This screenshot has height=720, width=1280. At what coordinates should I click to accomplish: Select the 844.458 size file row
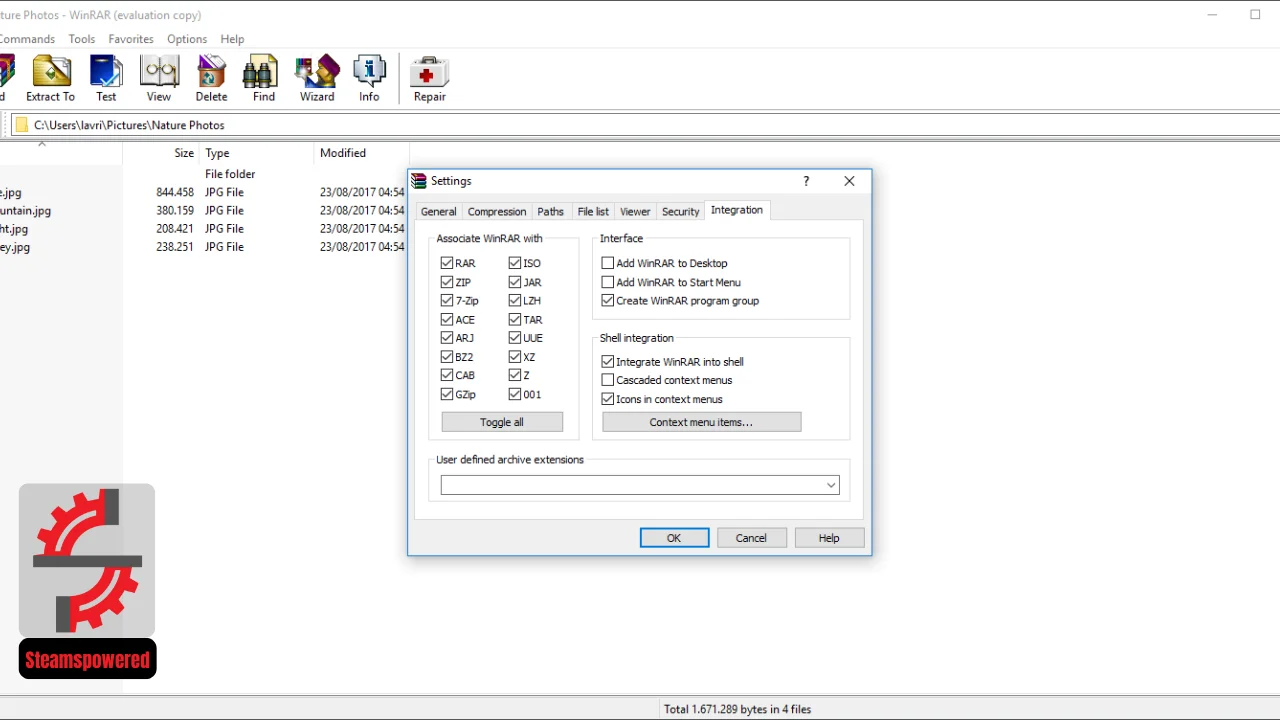pos(203,192)
